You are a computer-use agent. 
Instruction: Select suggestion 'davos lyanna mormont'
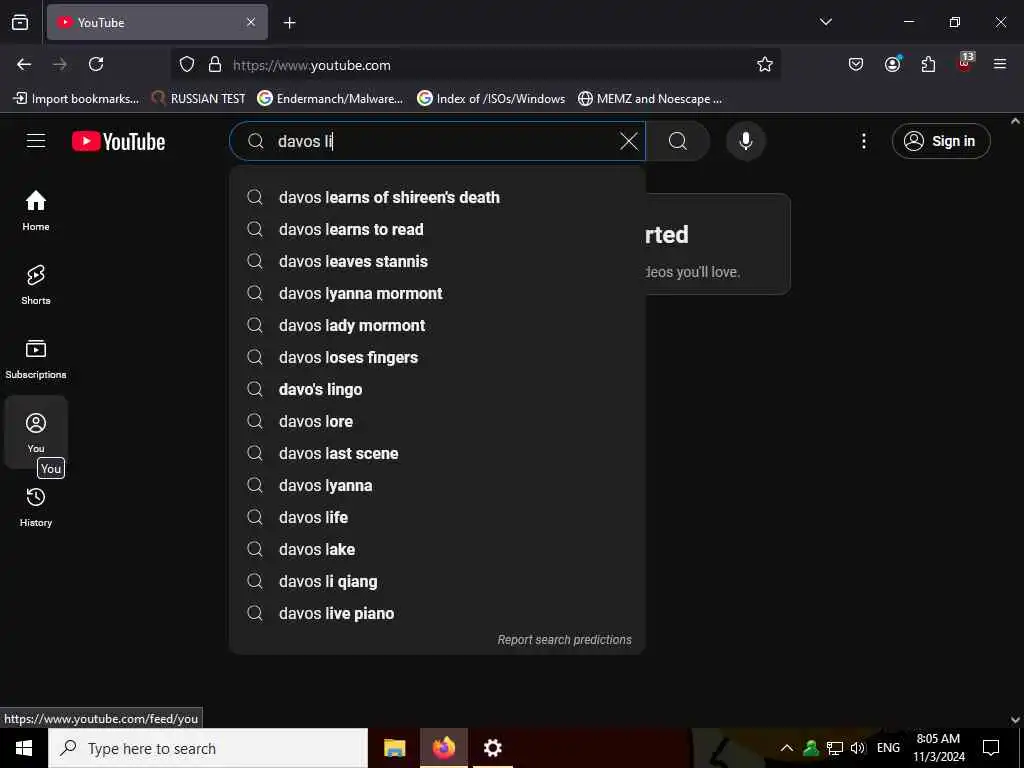coord(437,293)
